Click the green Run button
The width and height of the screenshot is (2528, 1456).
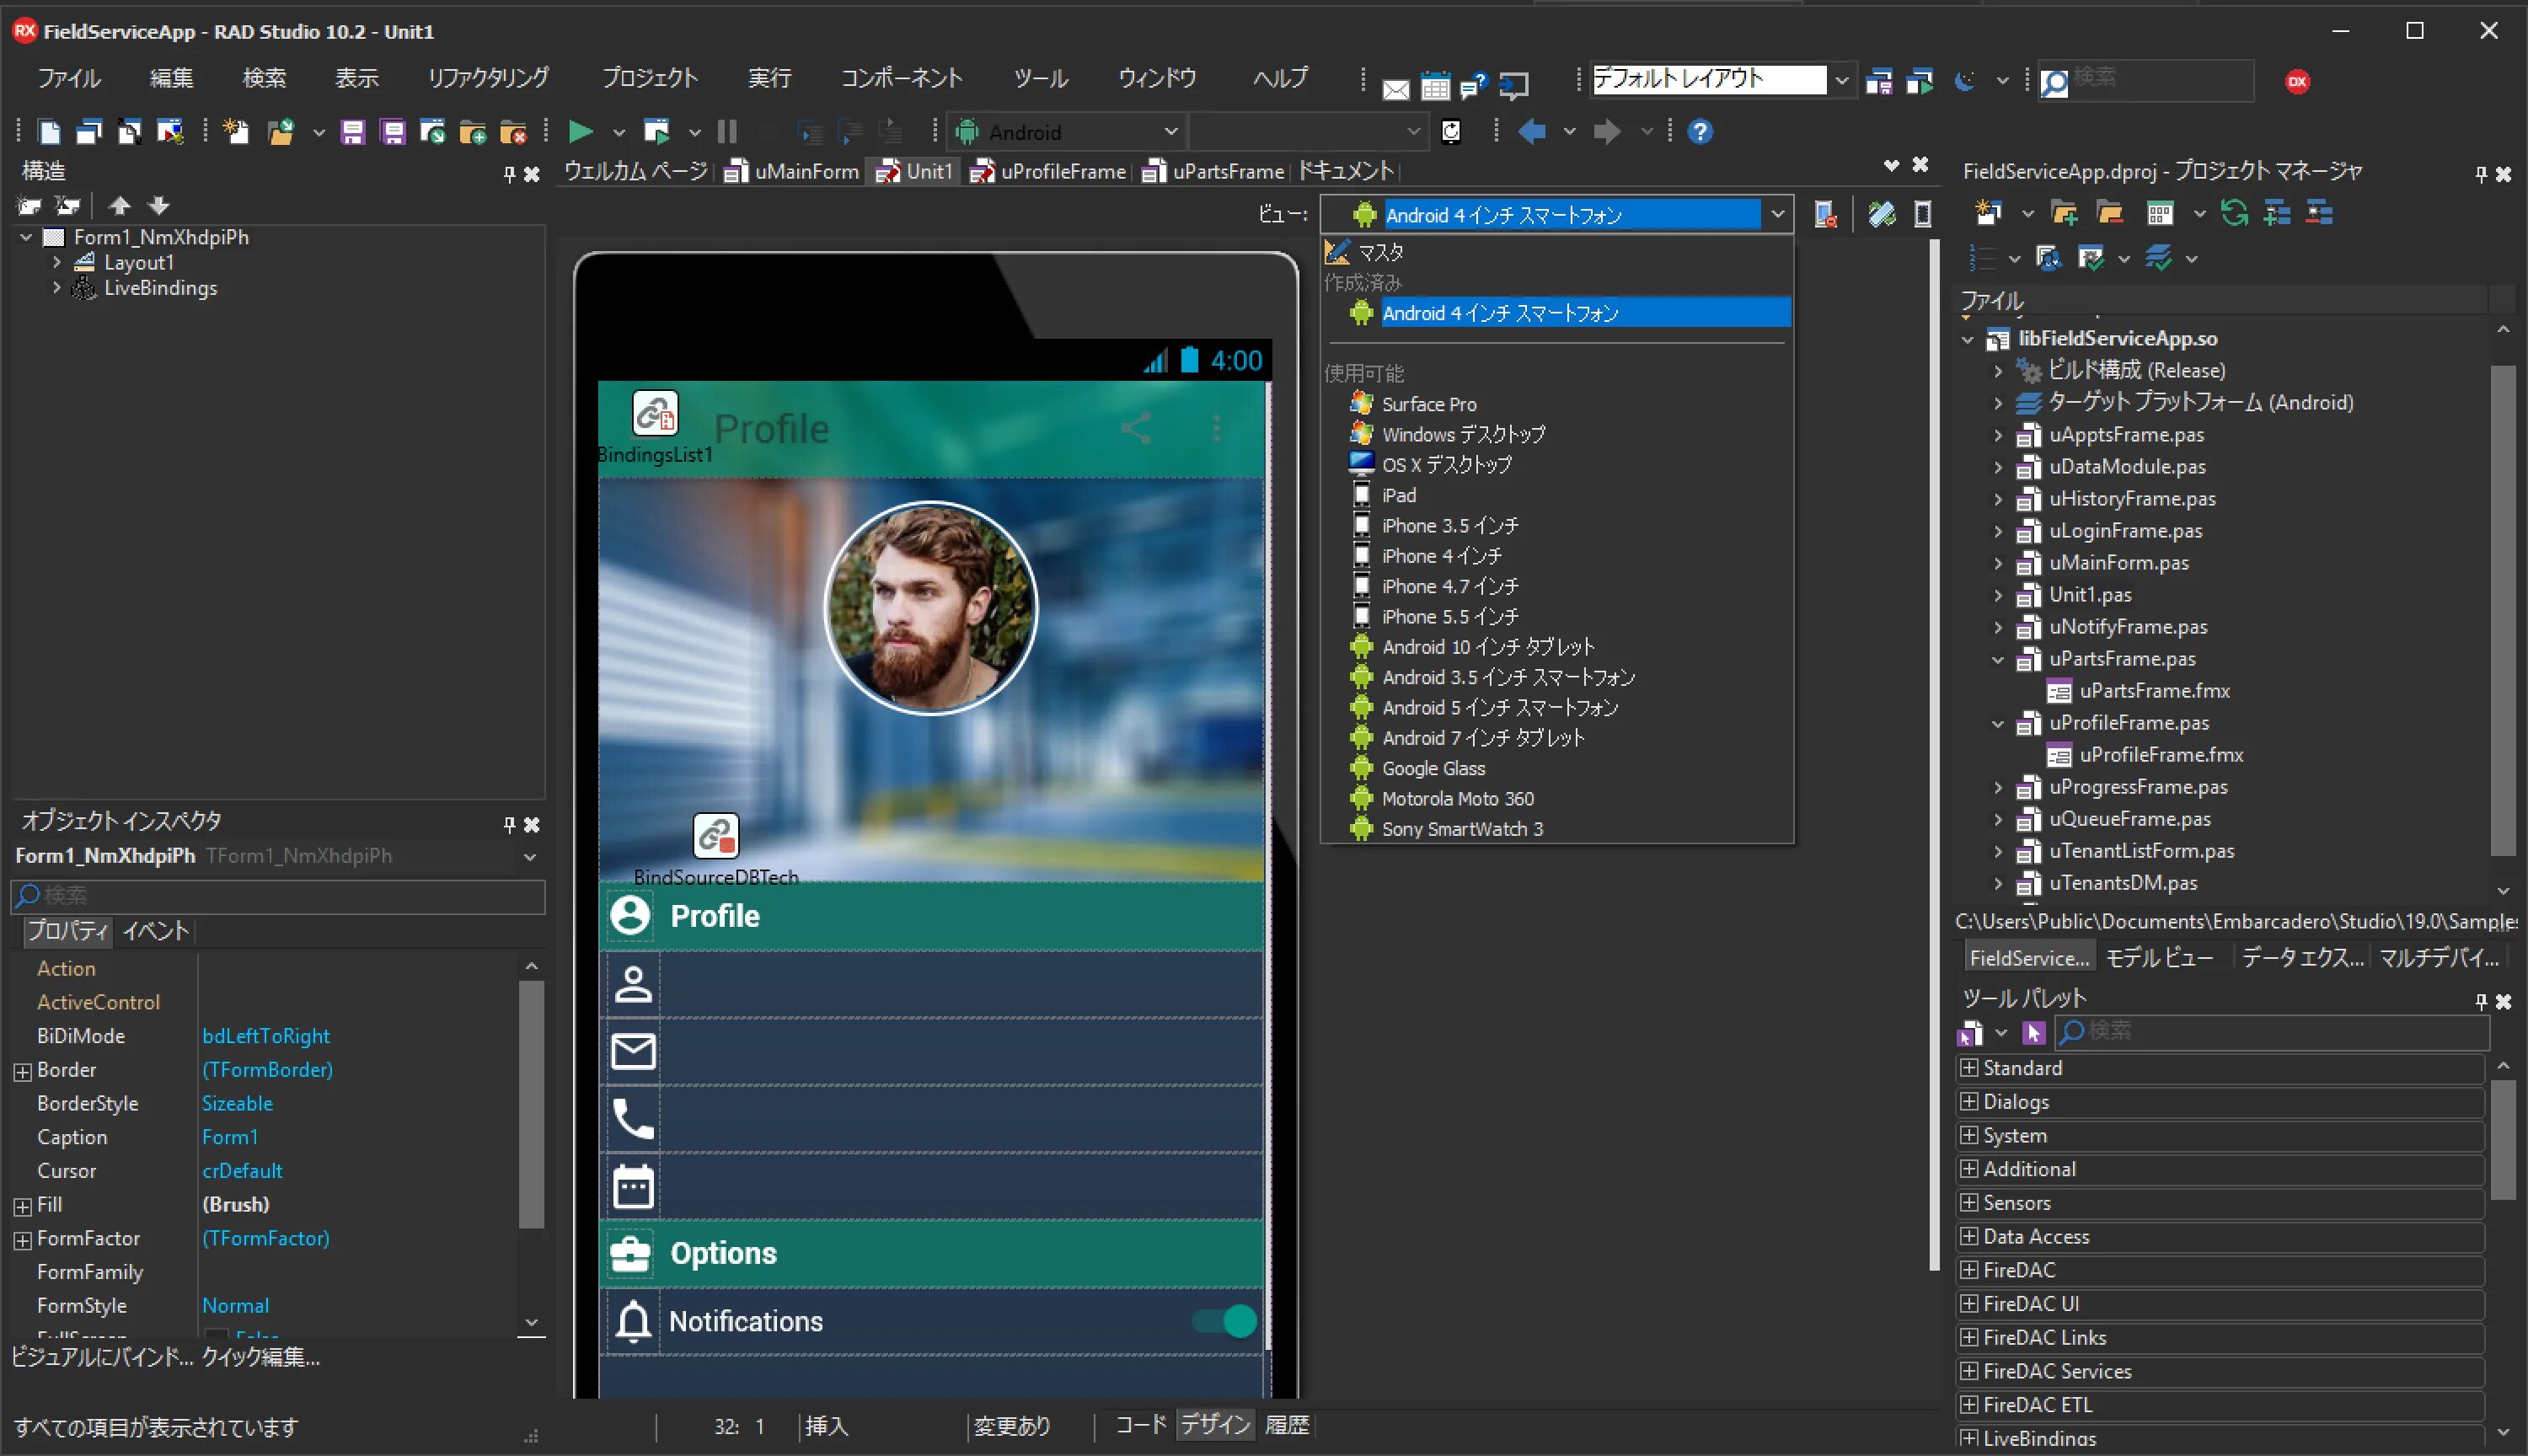[580, 131]
